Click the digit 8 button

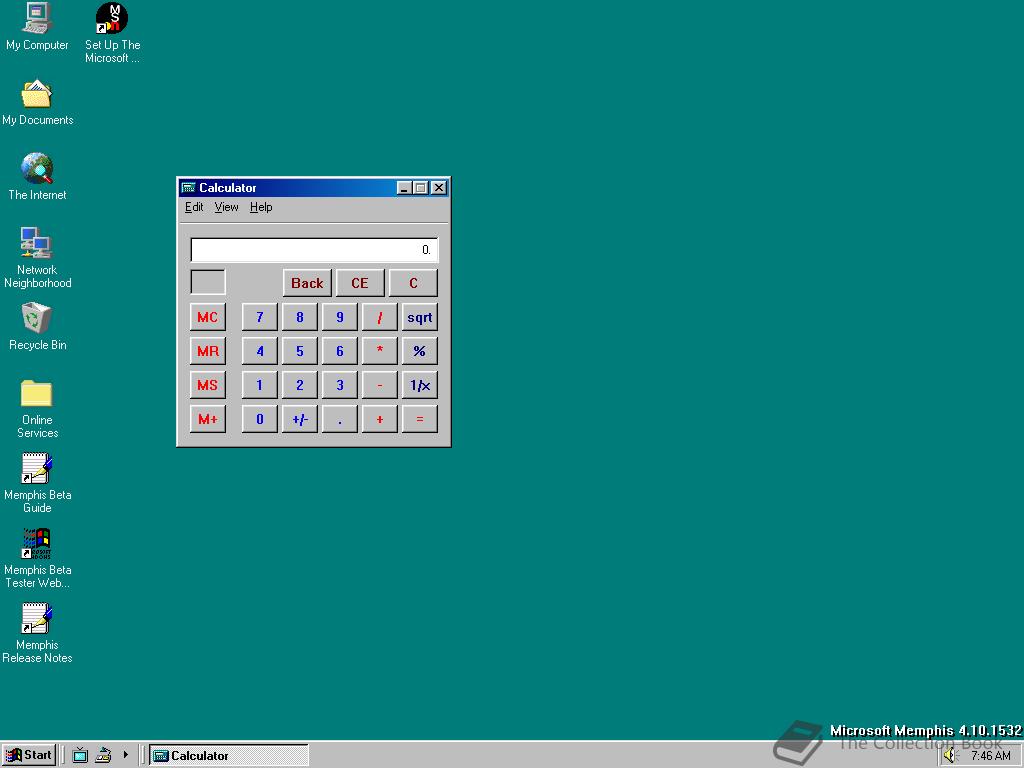click(x=300, y=317)
